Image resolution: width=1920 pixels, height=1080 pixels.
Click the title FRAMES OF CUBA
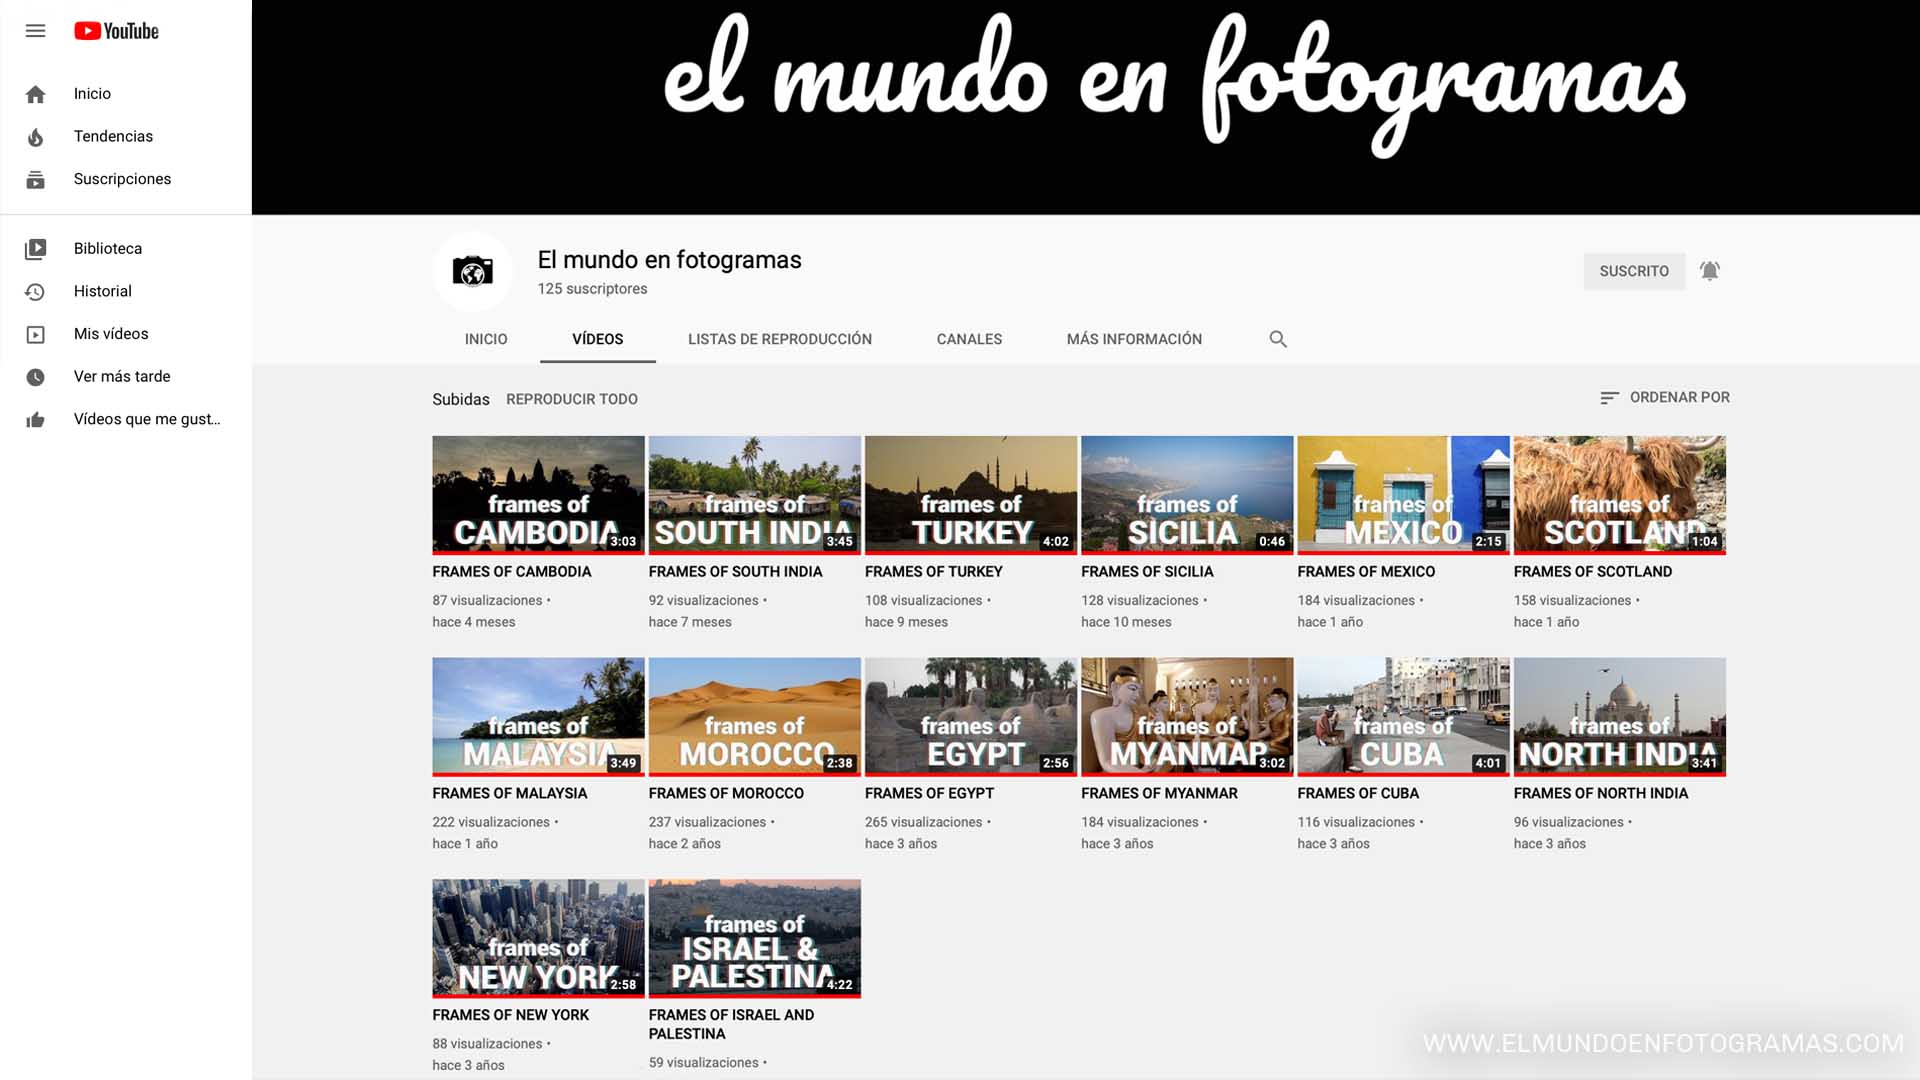point(1358,794)
